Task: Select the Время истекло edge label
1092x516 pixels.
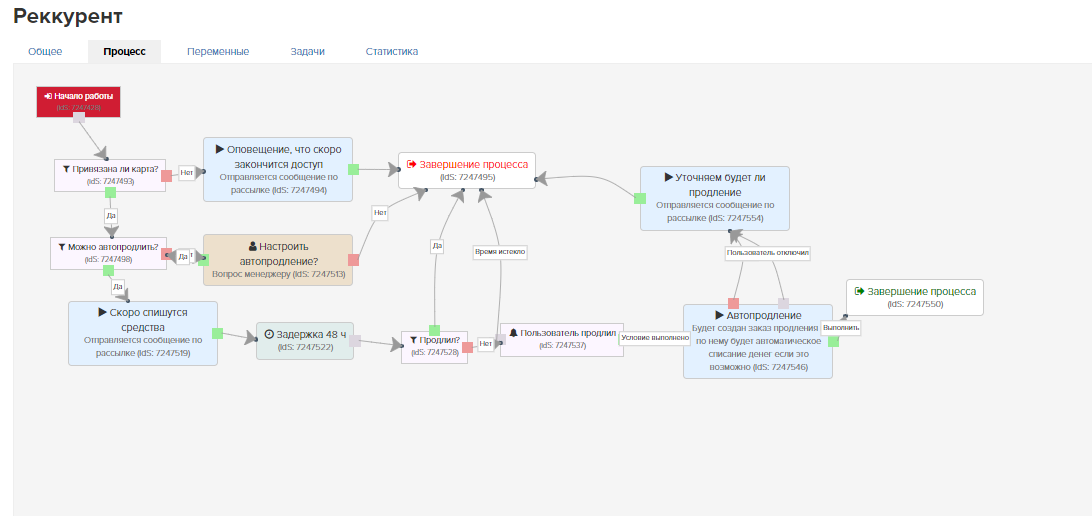Action: (x=500, y=252)
